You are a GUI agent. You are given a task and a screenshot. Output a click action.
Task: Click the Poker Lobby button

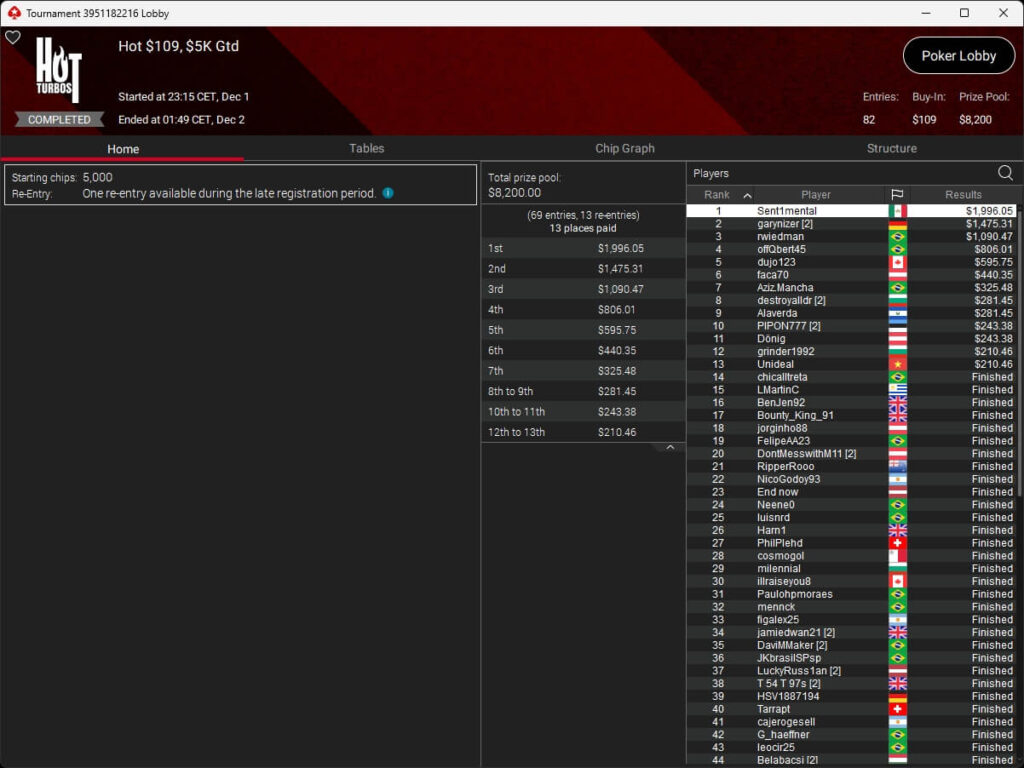tap(958, 56)
